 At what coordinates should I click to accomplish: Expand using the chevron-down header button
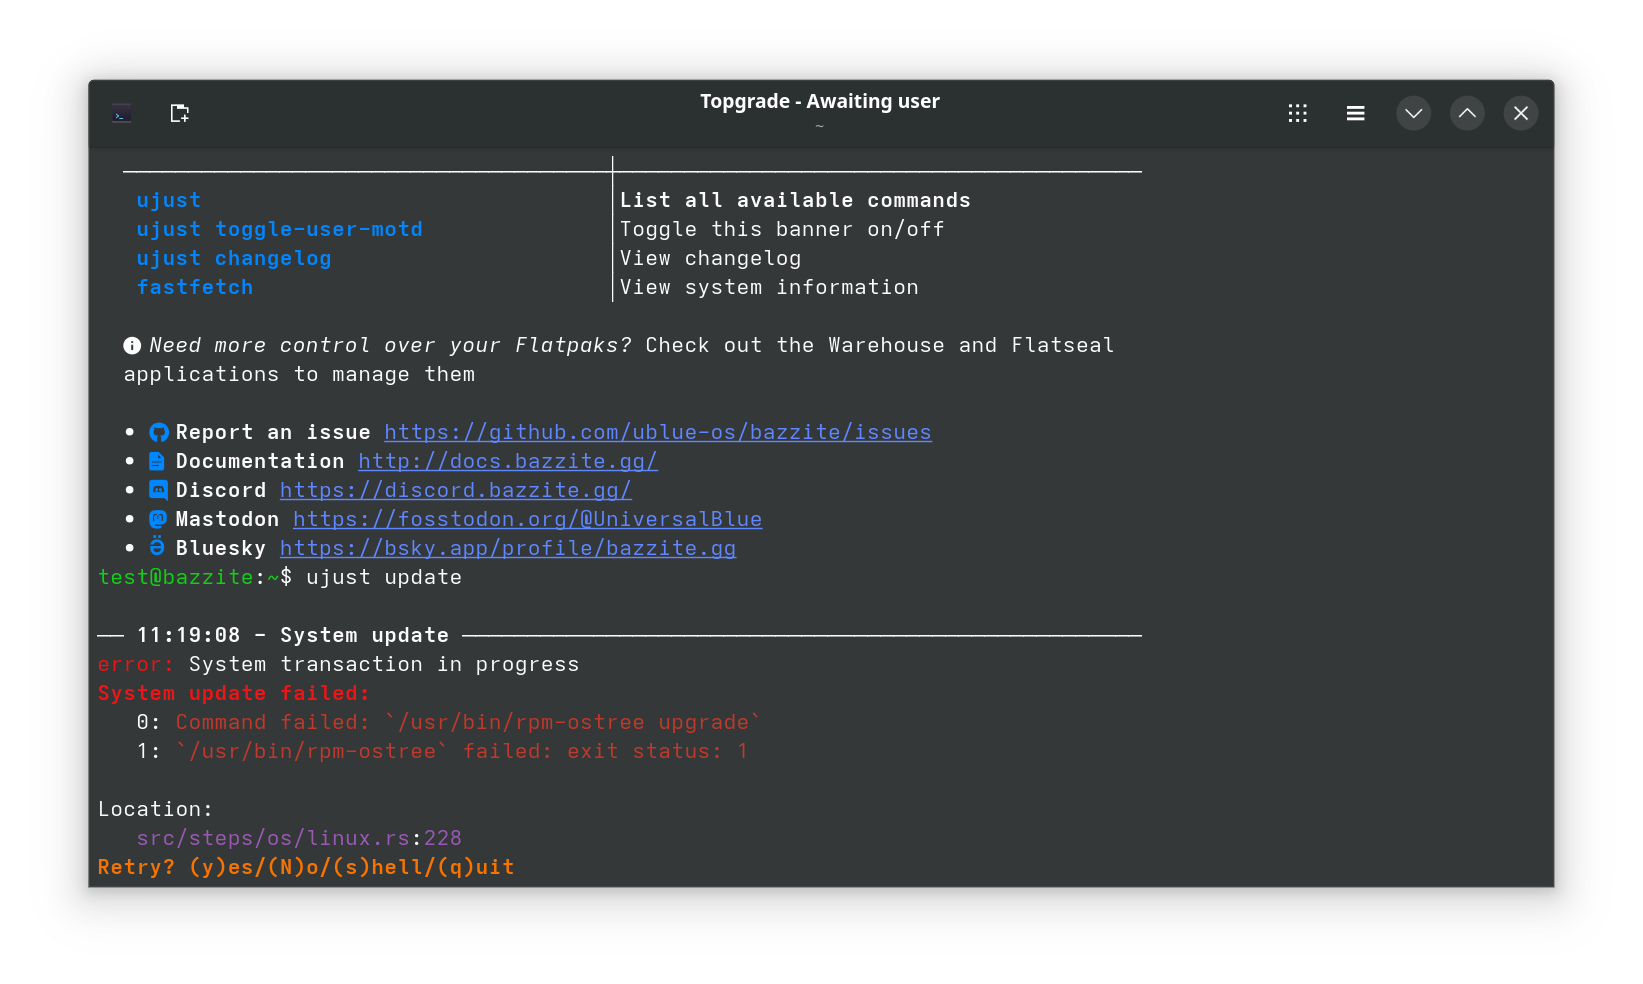tap(1413, 113)
